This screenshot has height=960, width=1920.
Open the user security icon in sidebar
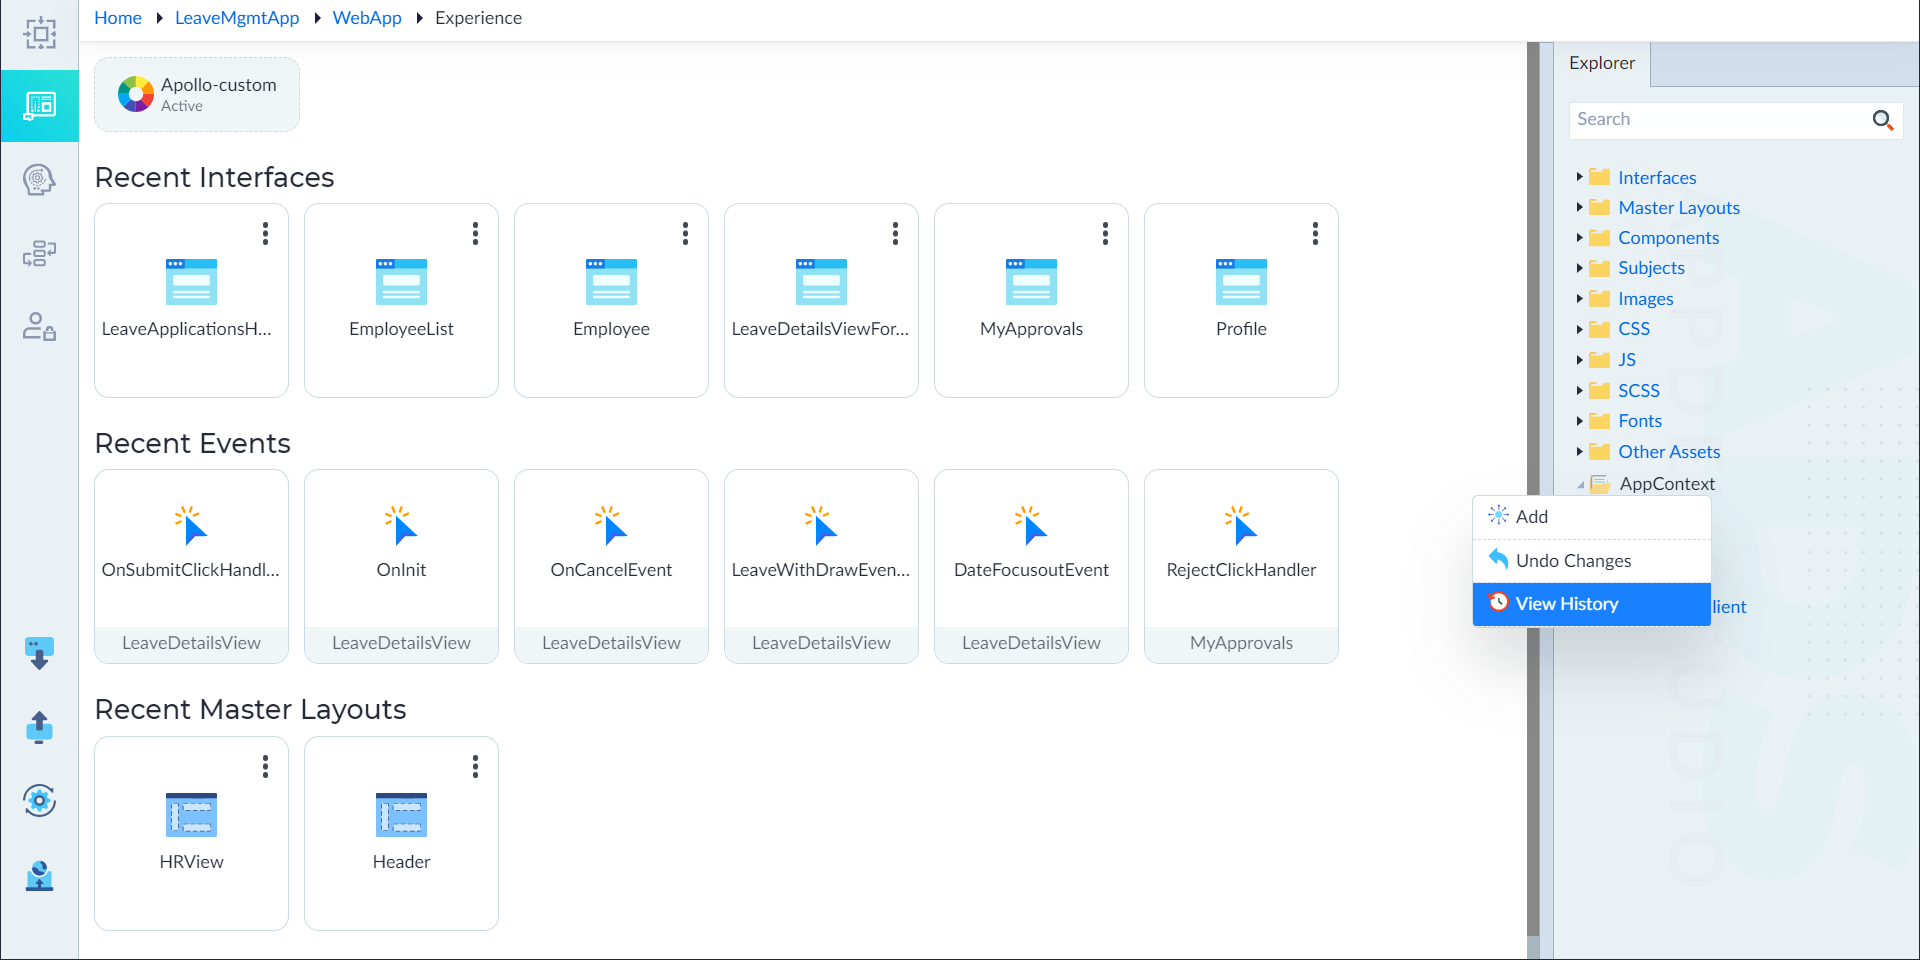(x=39, y=326)
